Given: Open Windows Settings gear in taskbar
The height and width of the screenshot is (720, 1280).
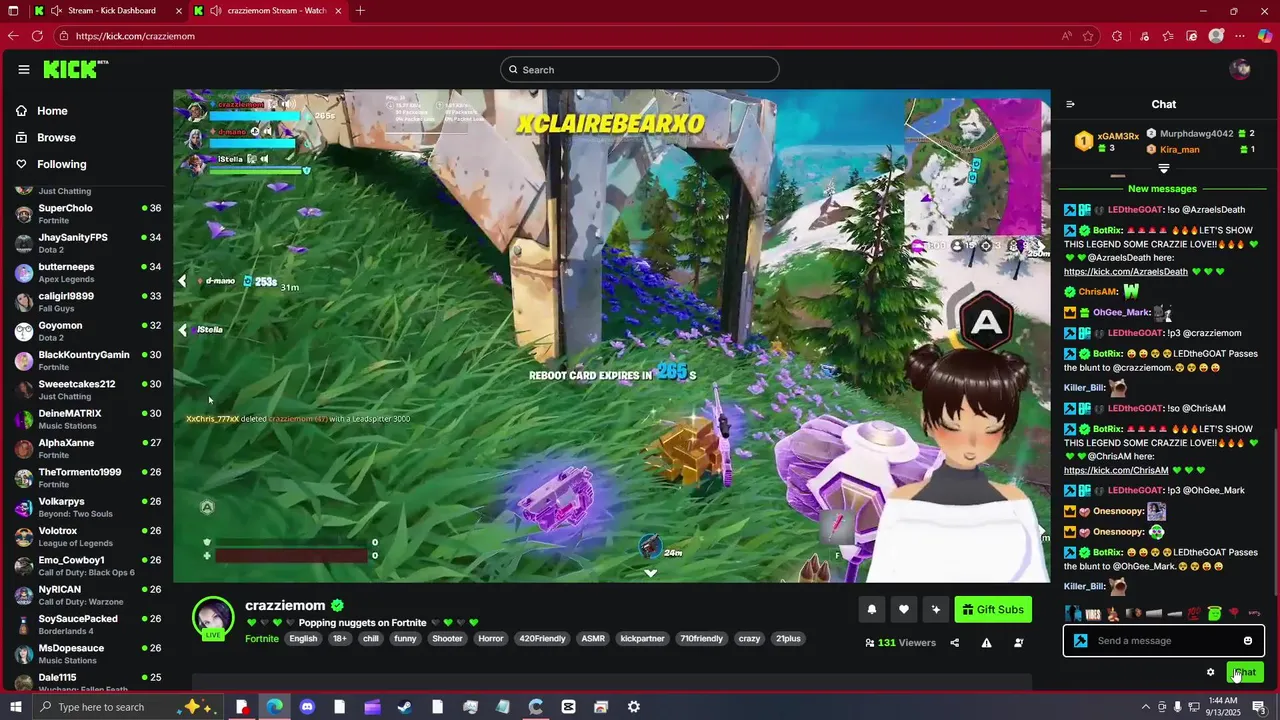Looking at the screenshot, I should (634, 707).
